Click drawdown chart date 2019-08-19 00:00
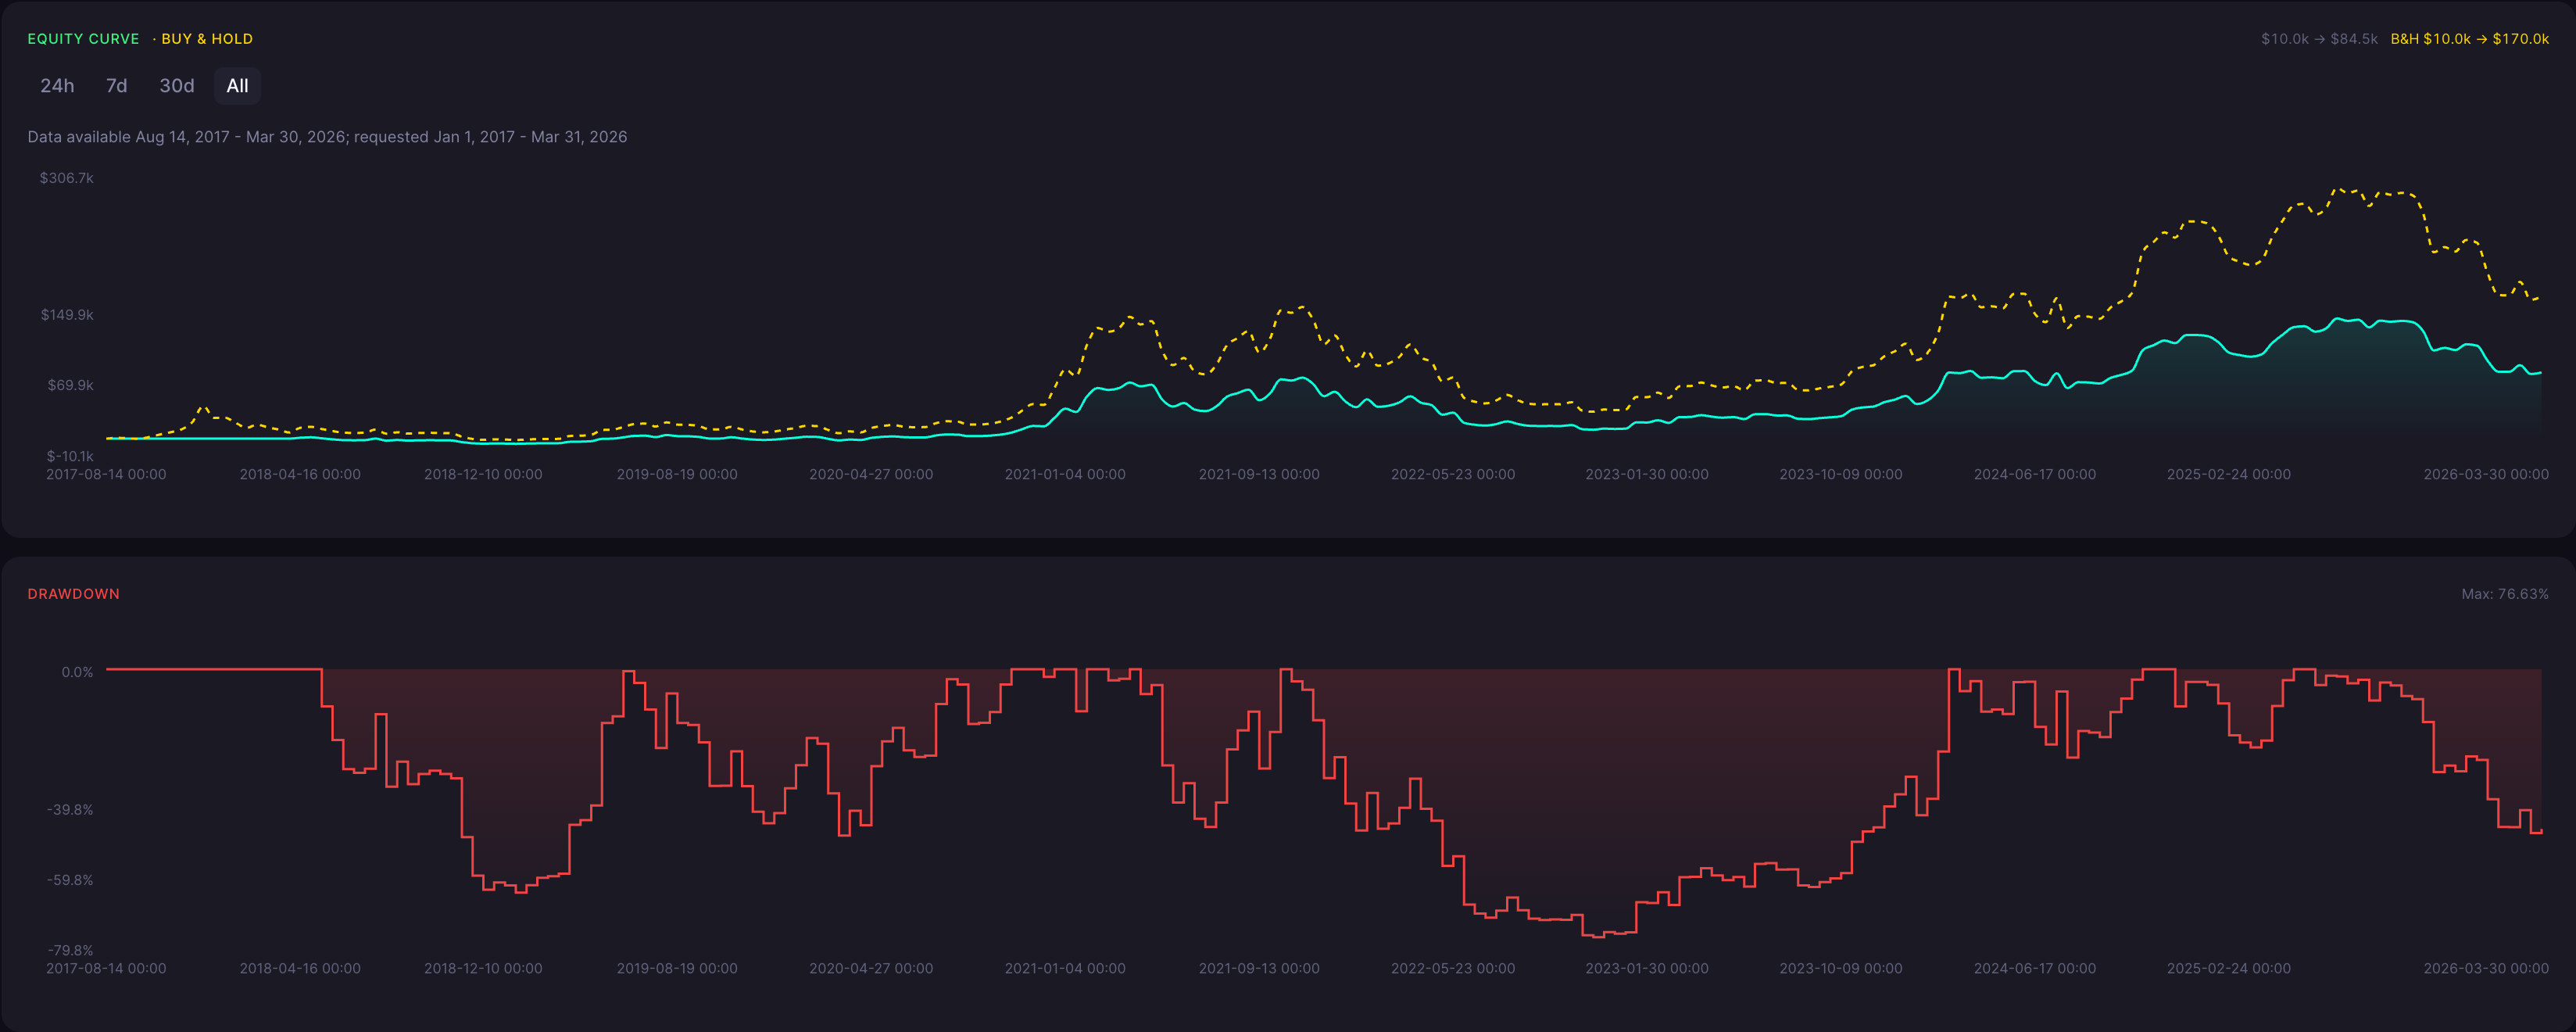2576x1032 pixels. [x=677, y=969]
